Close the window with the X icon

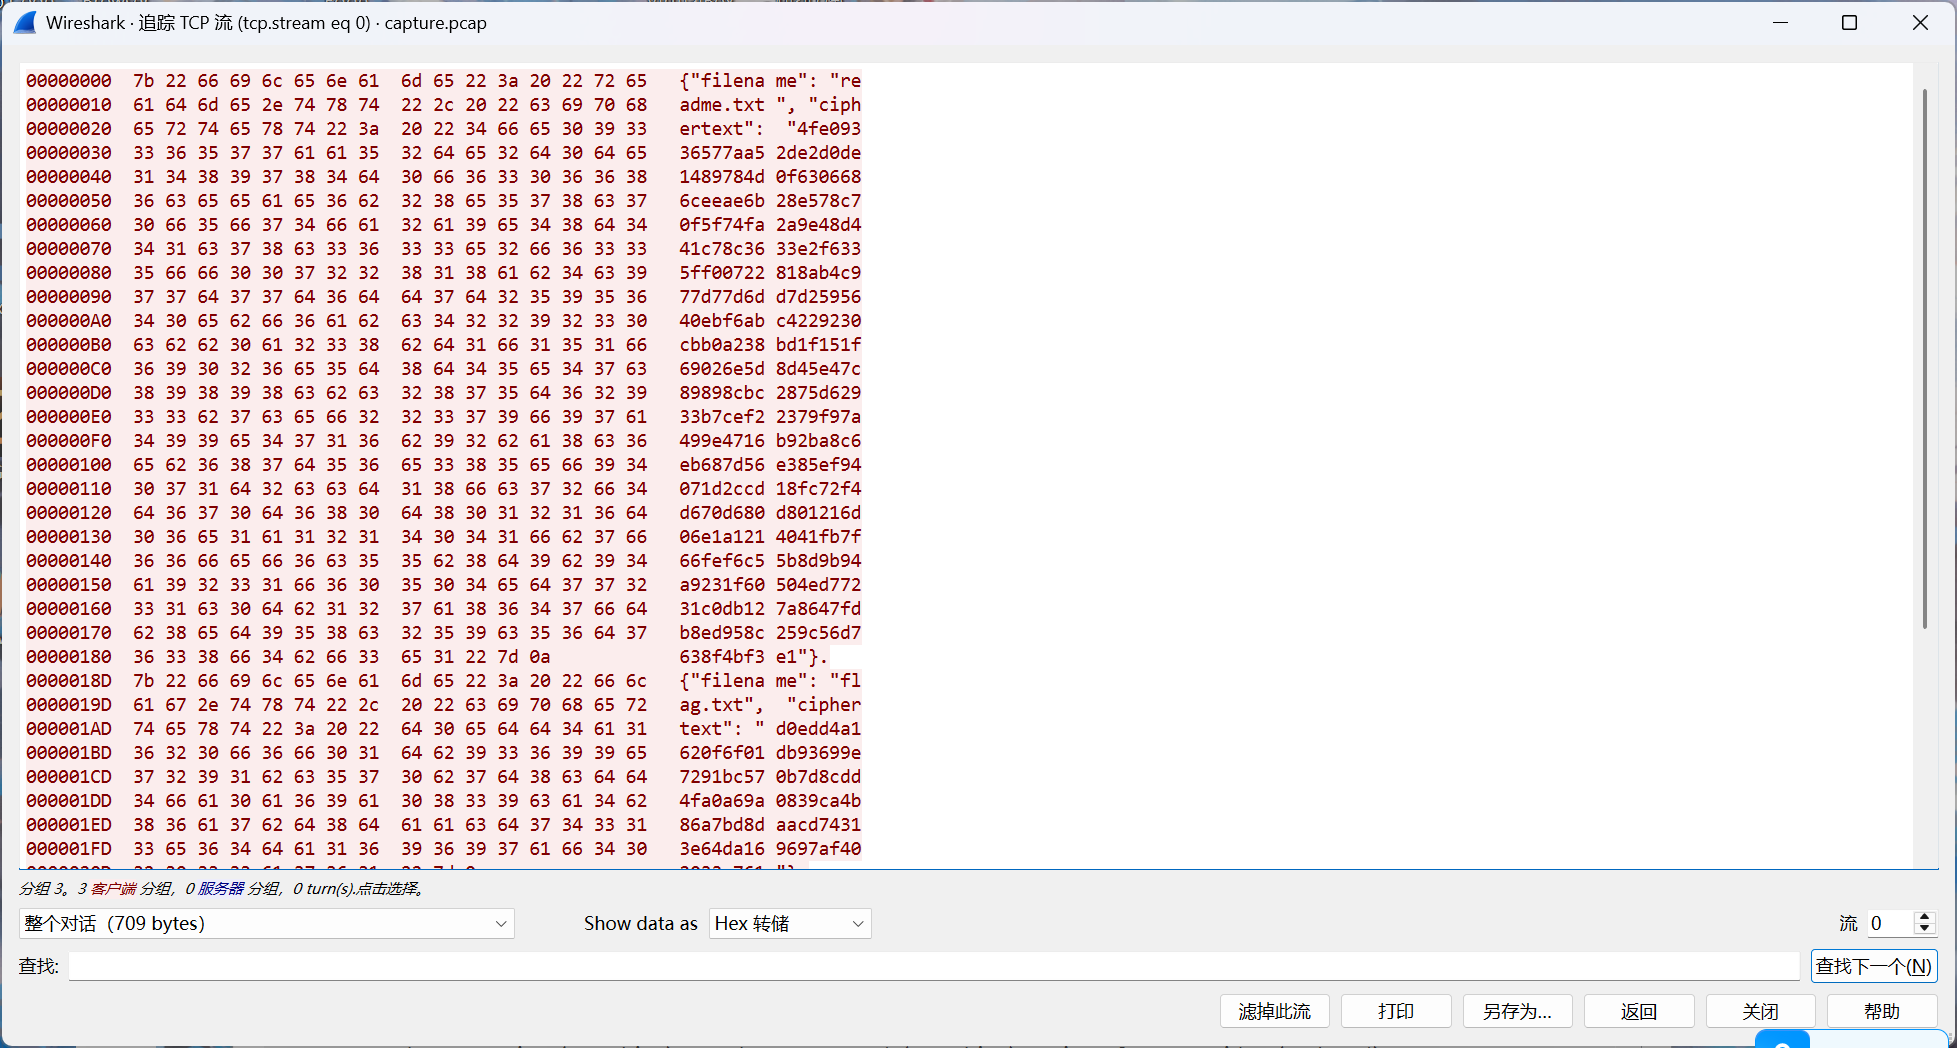(x=1920, y=22)
